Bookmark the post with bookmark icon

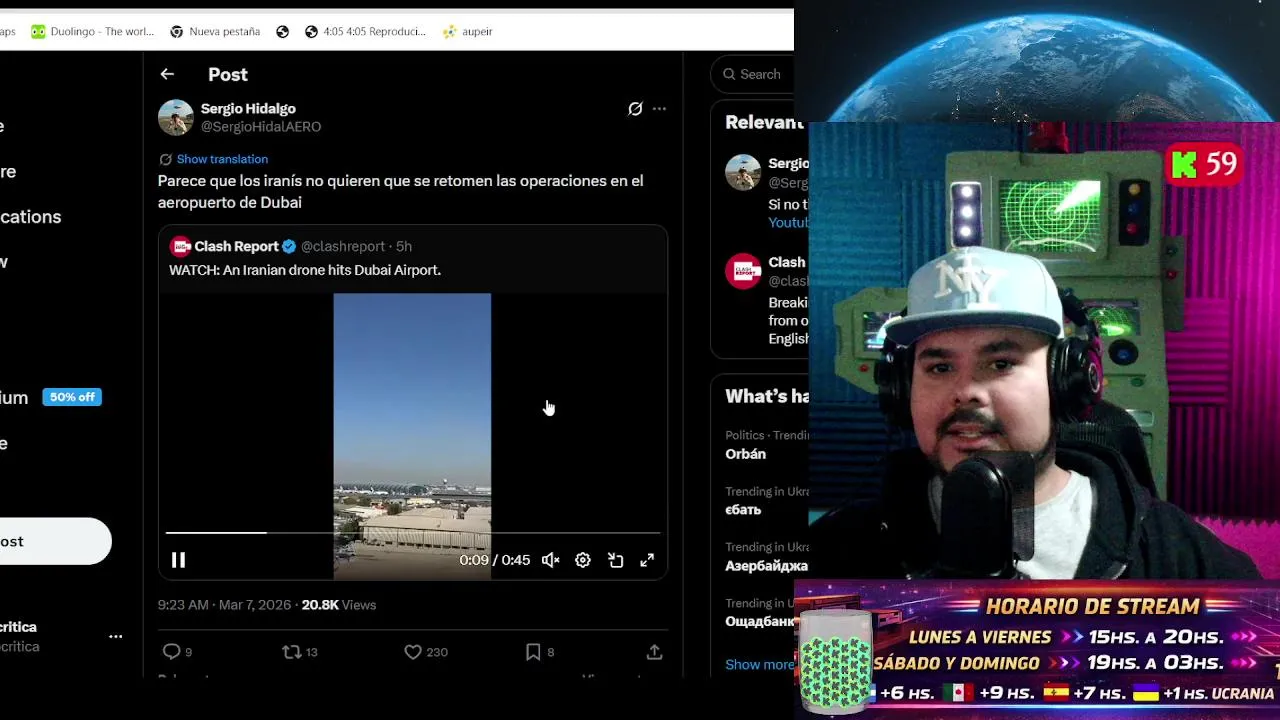[x=533, y=652]
